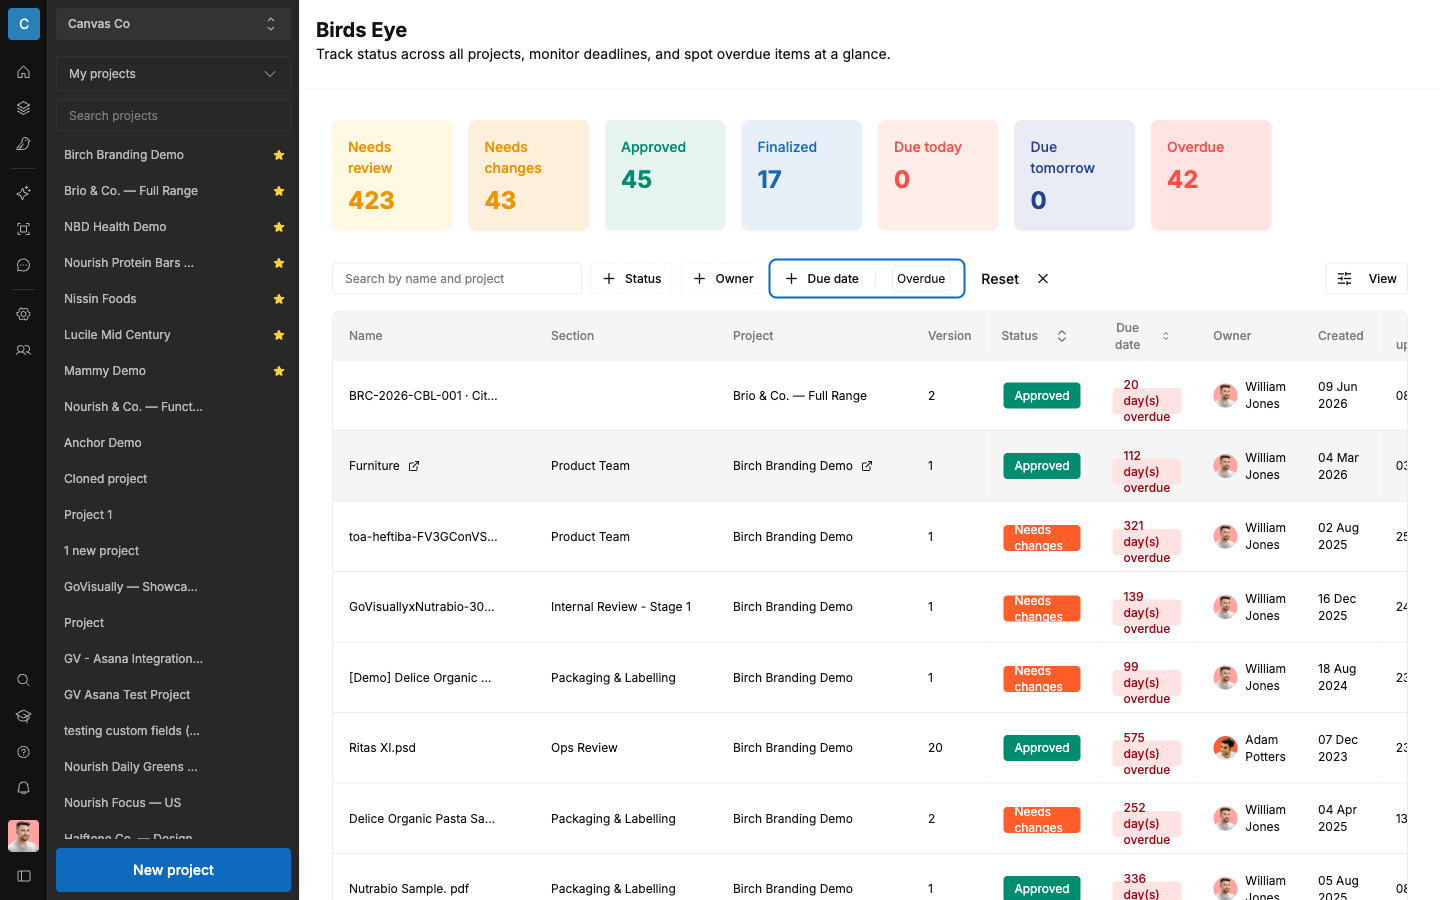Clear filters with the X next to Reset

click(1043, 279)
